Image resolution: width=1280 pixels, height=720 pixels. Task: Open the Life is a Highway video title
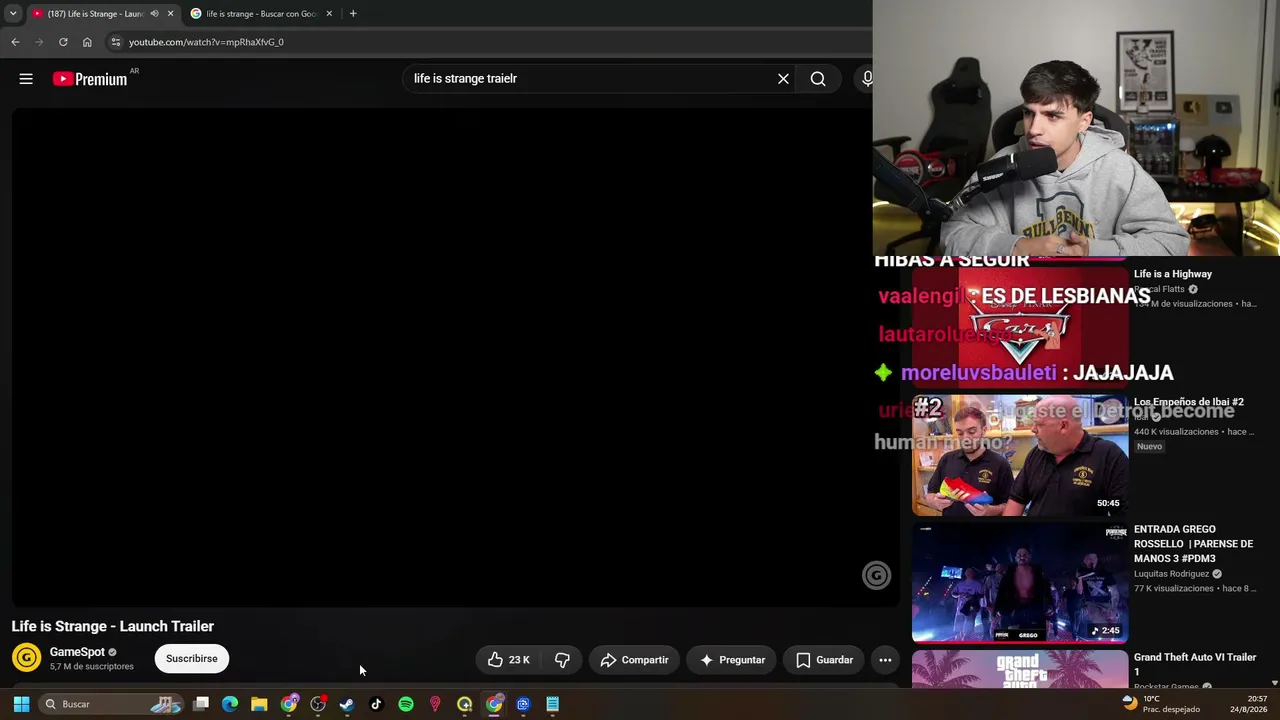click(1173, 274)
